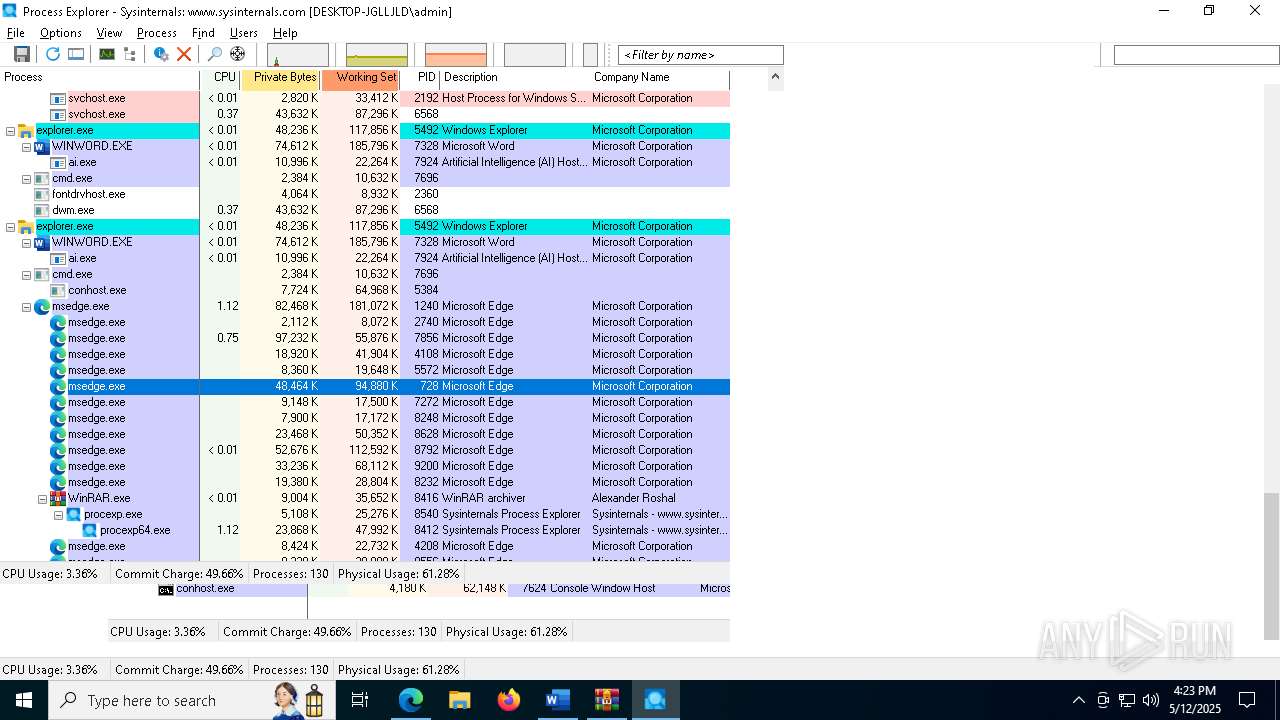Open the Users menu

pos(244,33)
